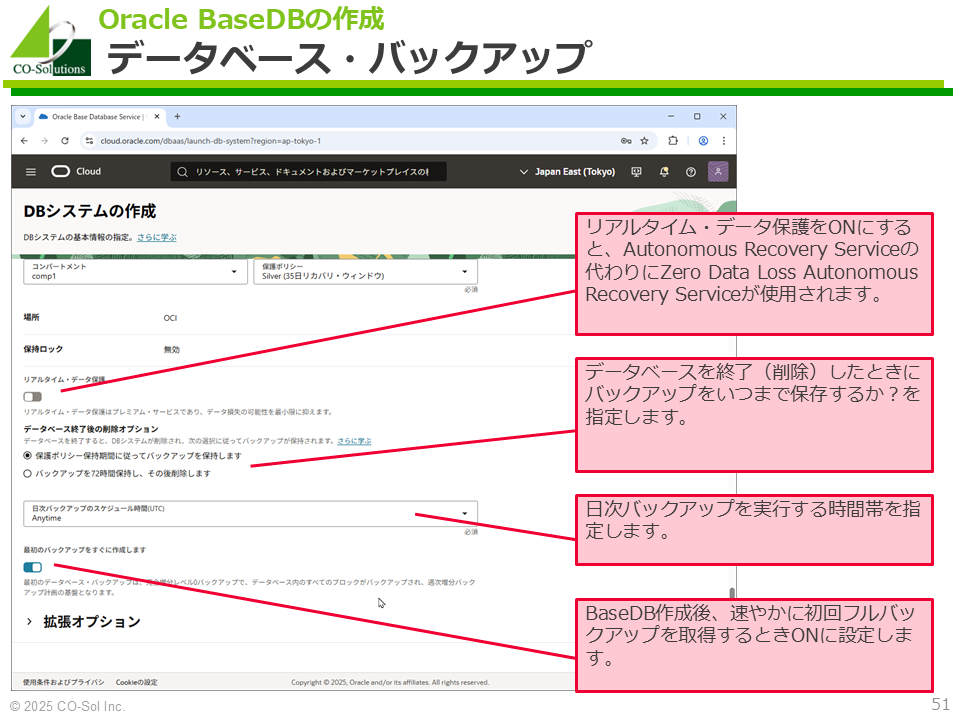This screenshot has height=720, width=960.
Task: Open the help question mark icon
Action: coord(691,172)
